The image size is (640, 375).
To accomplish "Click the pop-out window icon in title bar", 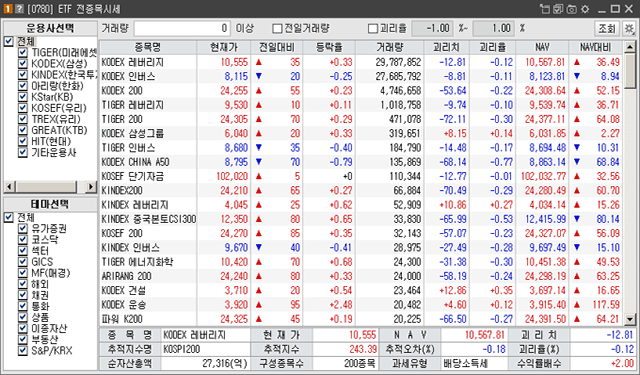I will coord(545,9).
